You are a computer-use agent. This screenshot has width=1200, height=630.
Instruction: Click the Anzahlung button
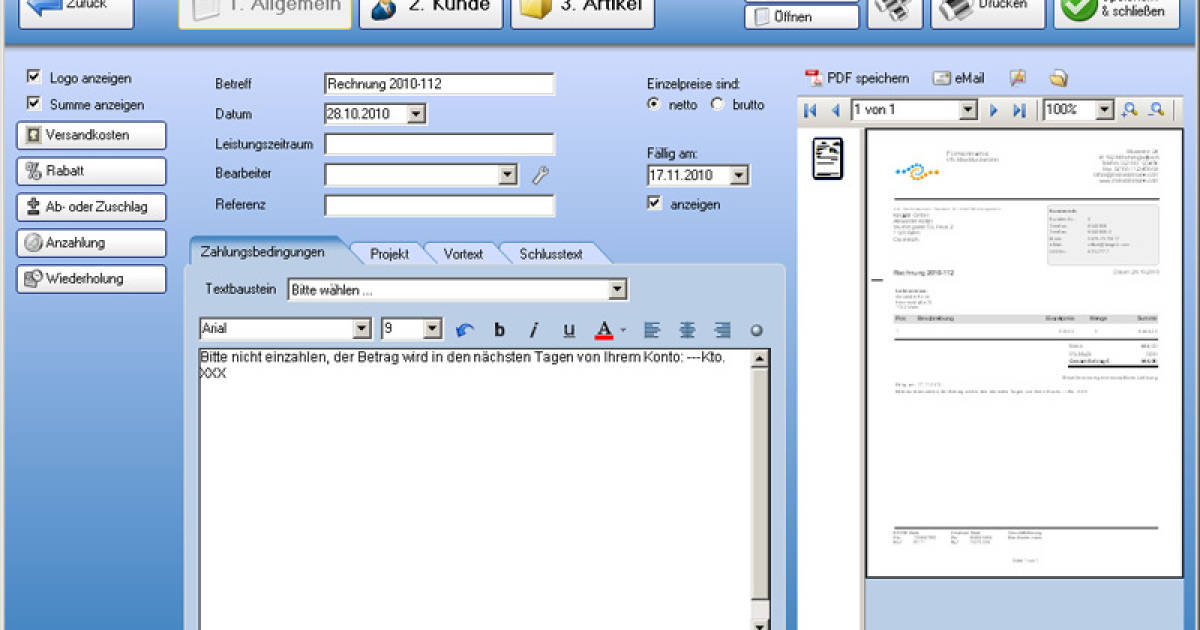point(90,243)
